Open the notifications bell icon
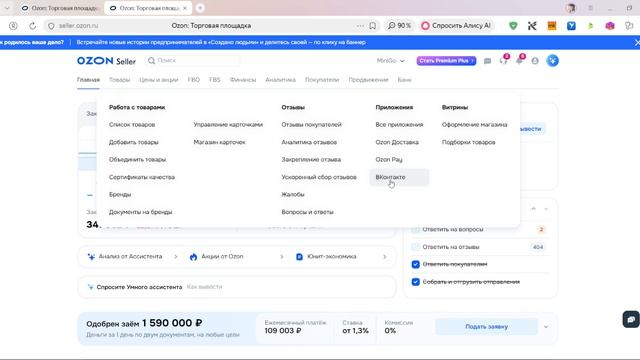The width and height of the screenshot is (640, 360). pos(519,61)
